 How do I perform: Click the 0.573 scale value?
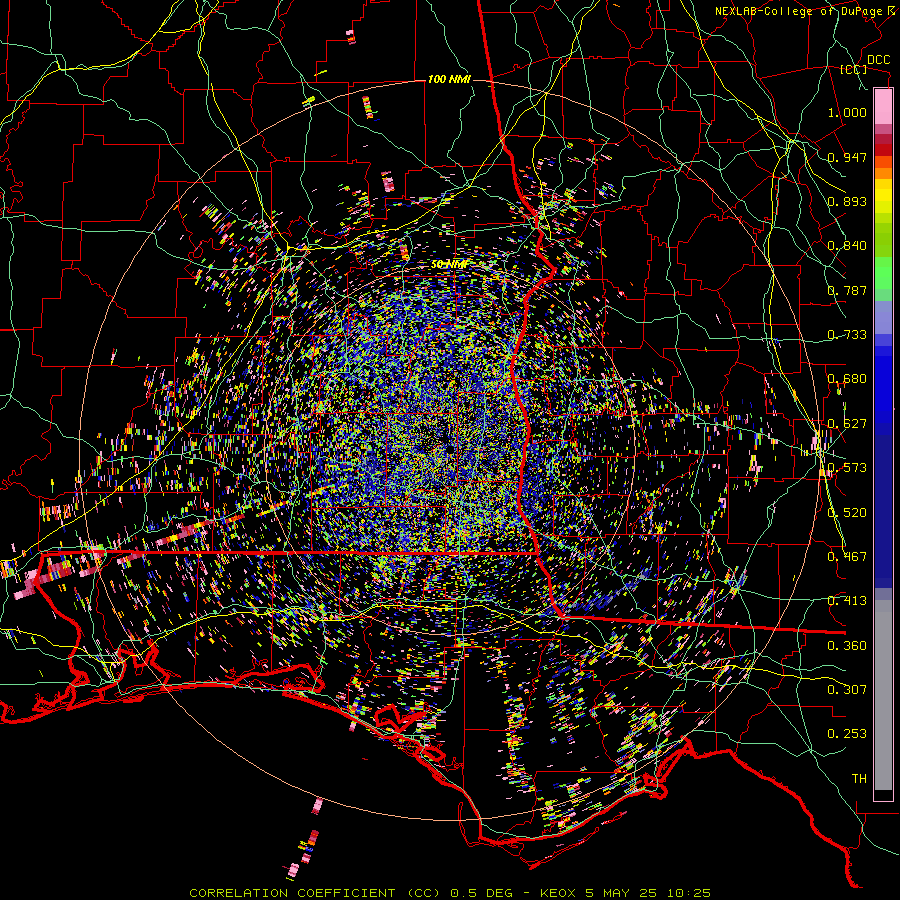pyautogui.click(x=847, y=468)
